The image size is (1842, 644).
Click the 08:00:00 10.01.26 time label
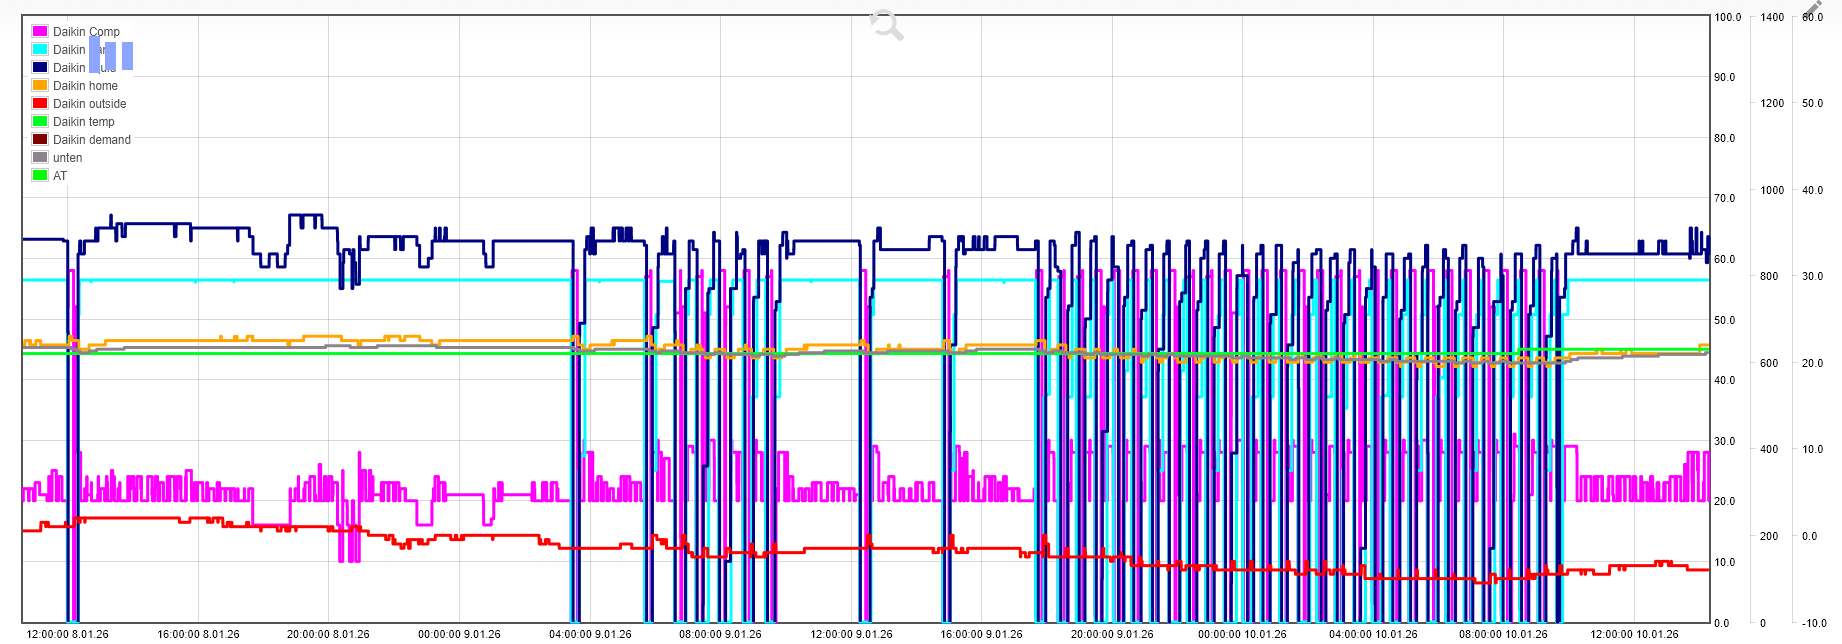[1502, 634]
